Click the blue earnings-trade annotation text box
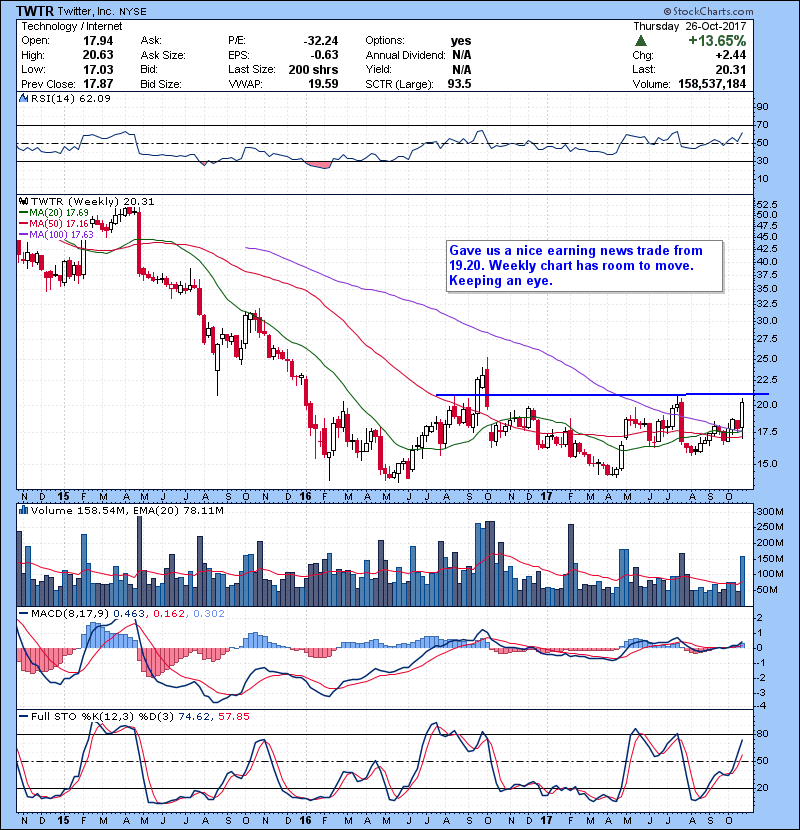 (x=585, y=266)
